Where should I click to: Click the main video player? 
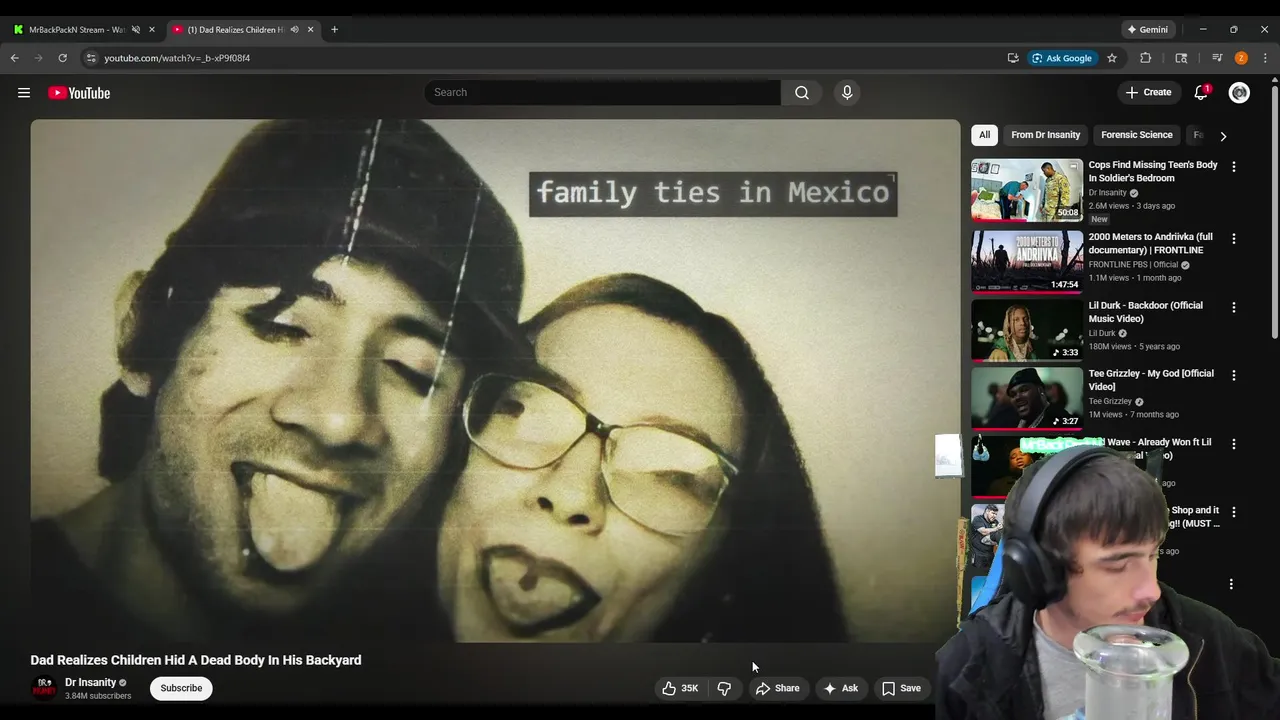coord(495,381)
